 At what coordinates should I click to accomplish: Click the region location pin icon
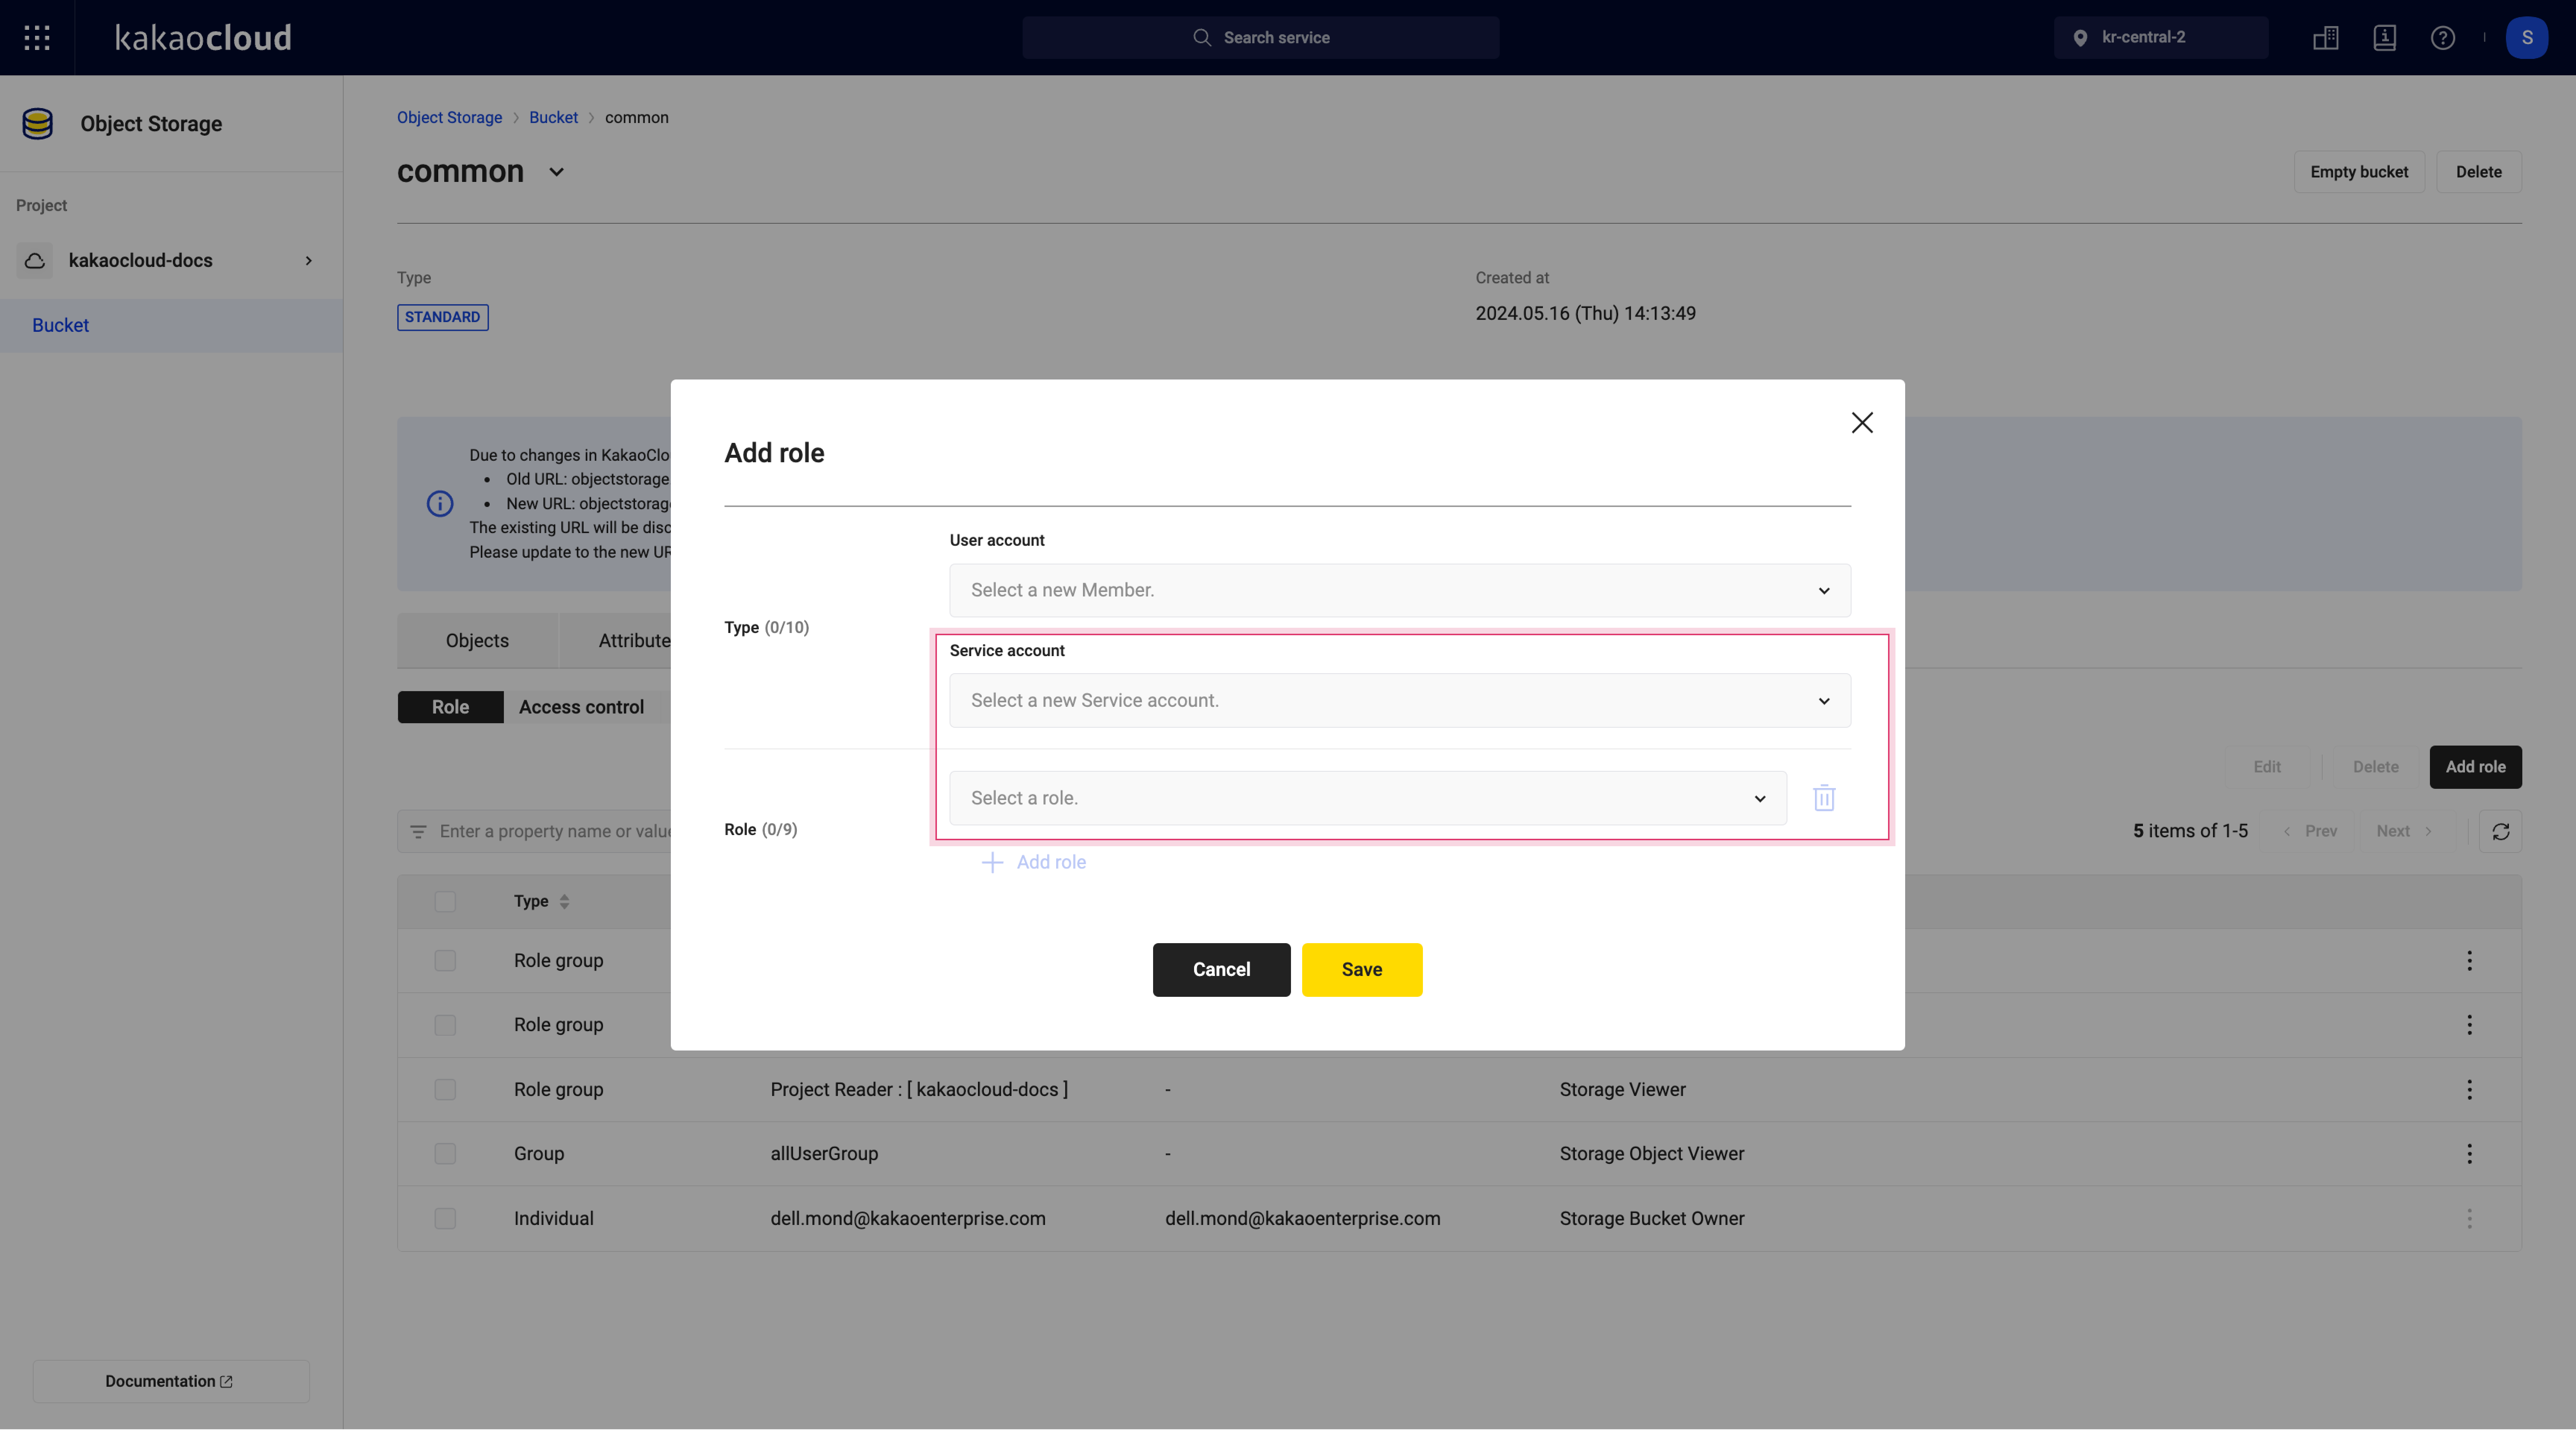2080,38
